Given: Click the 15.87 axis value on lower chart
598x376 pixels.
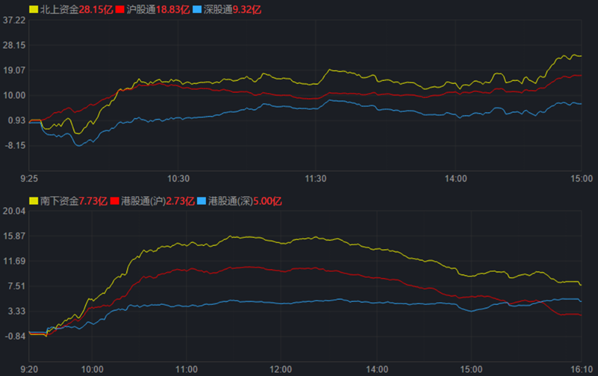Looking at the screenshot, I should coord(14,236).
